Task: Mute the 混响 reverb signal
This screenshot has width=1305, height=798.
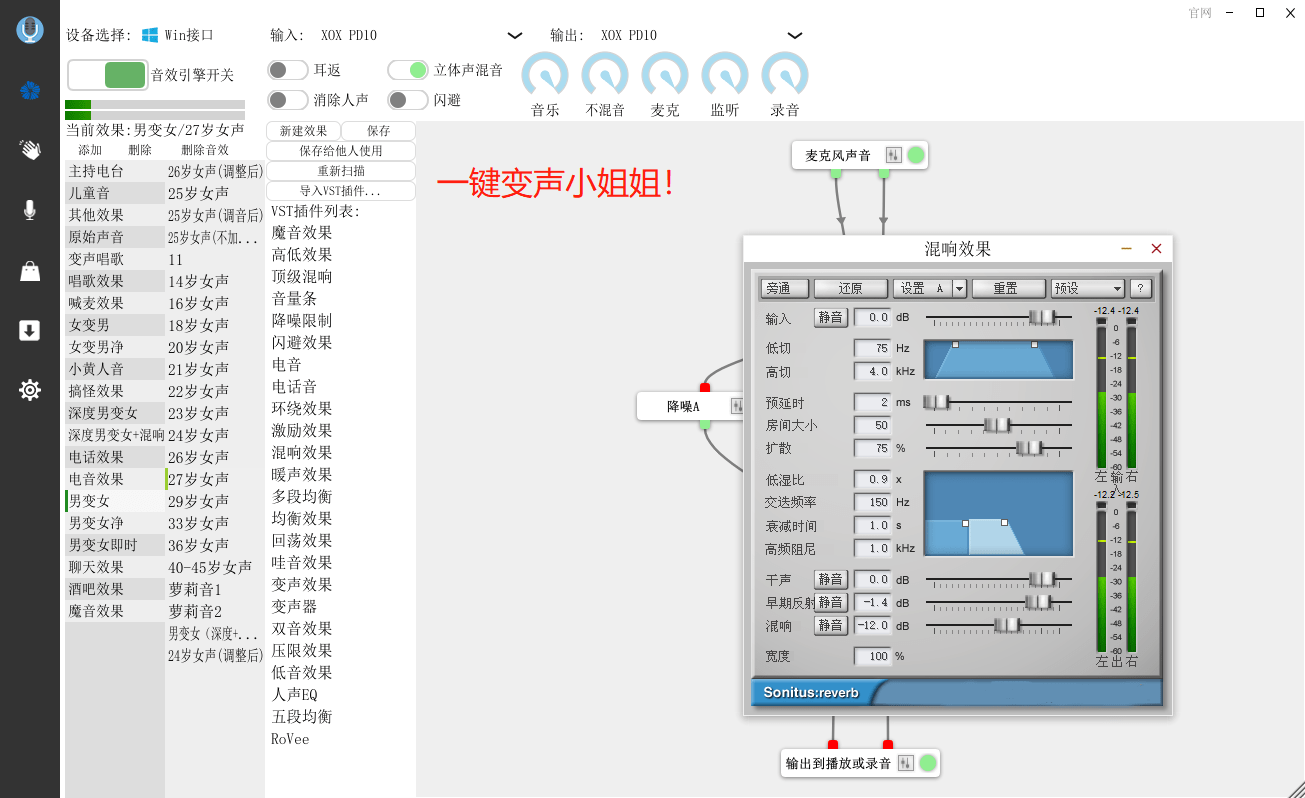Action: click(x=831, y=625)
